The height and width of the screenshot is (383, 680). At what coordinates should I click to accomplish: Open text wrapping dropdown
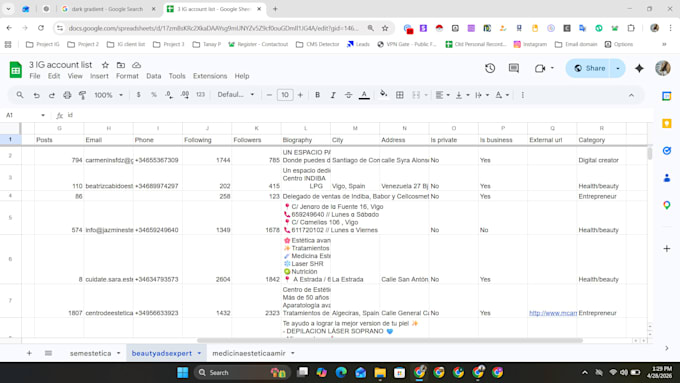(x=482, y=95)
